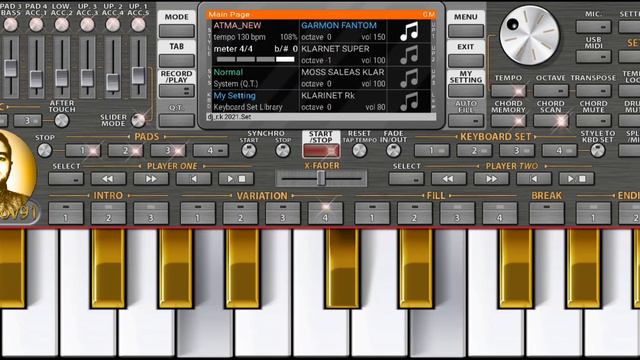The image size is (640, 360).
Task: Click the MY SETTING button
Action: coord(466,91)
